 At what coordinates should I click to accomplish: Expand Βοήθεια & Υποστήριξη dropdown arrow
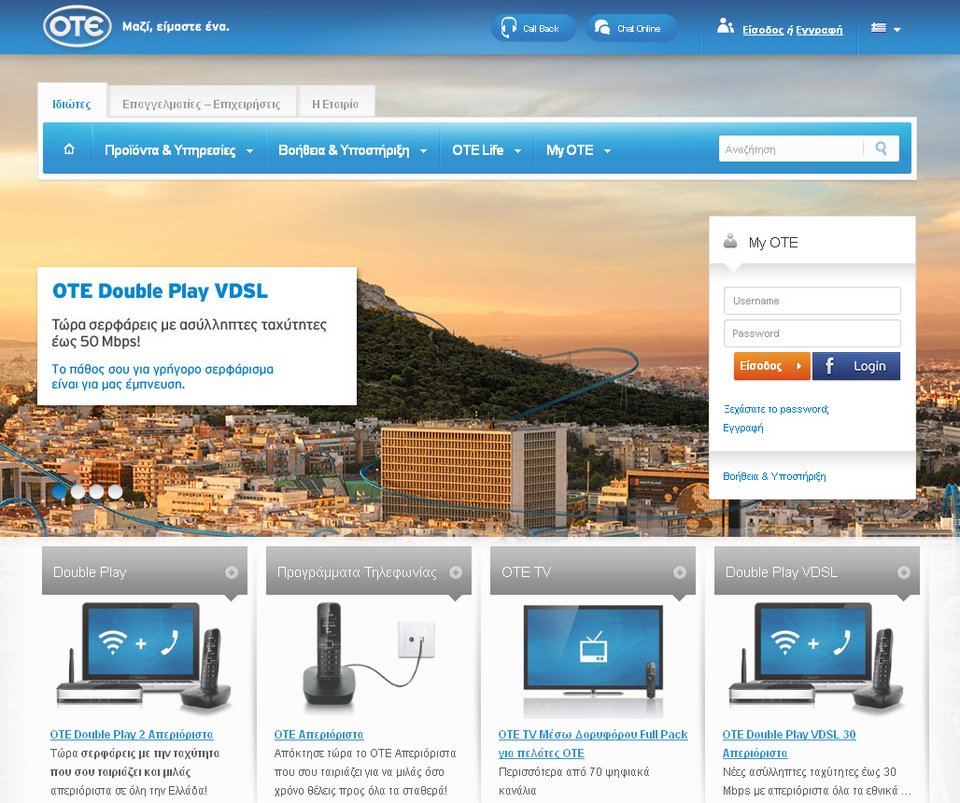(x=423, y=151)
